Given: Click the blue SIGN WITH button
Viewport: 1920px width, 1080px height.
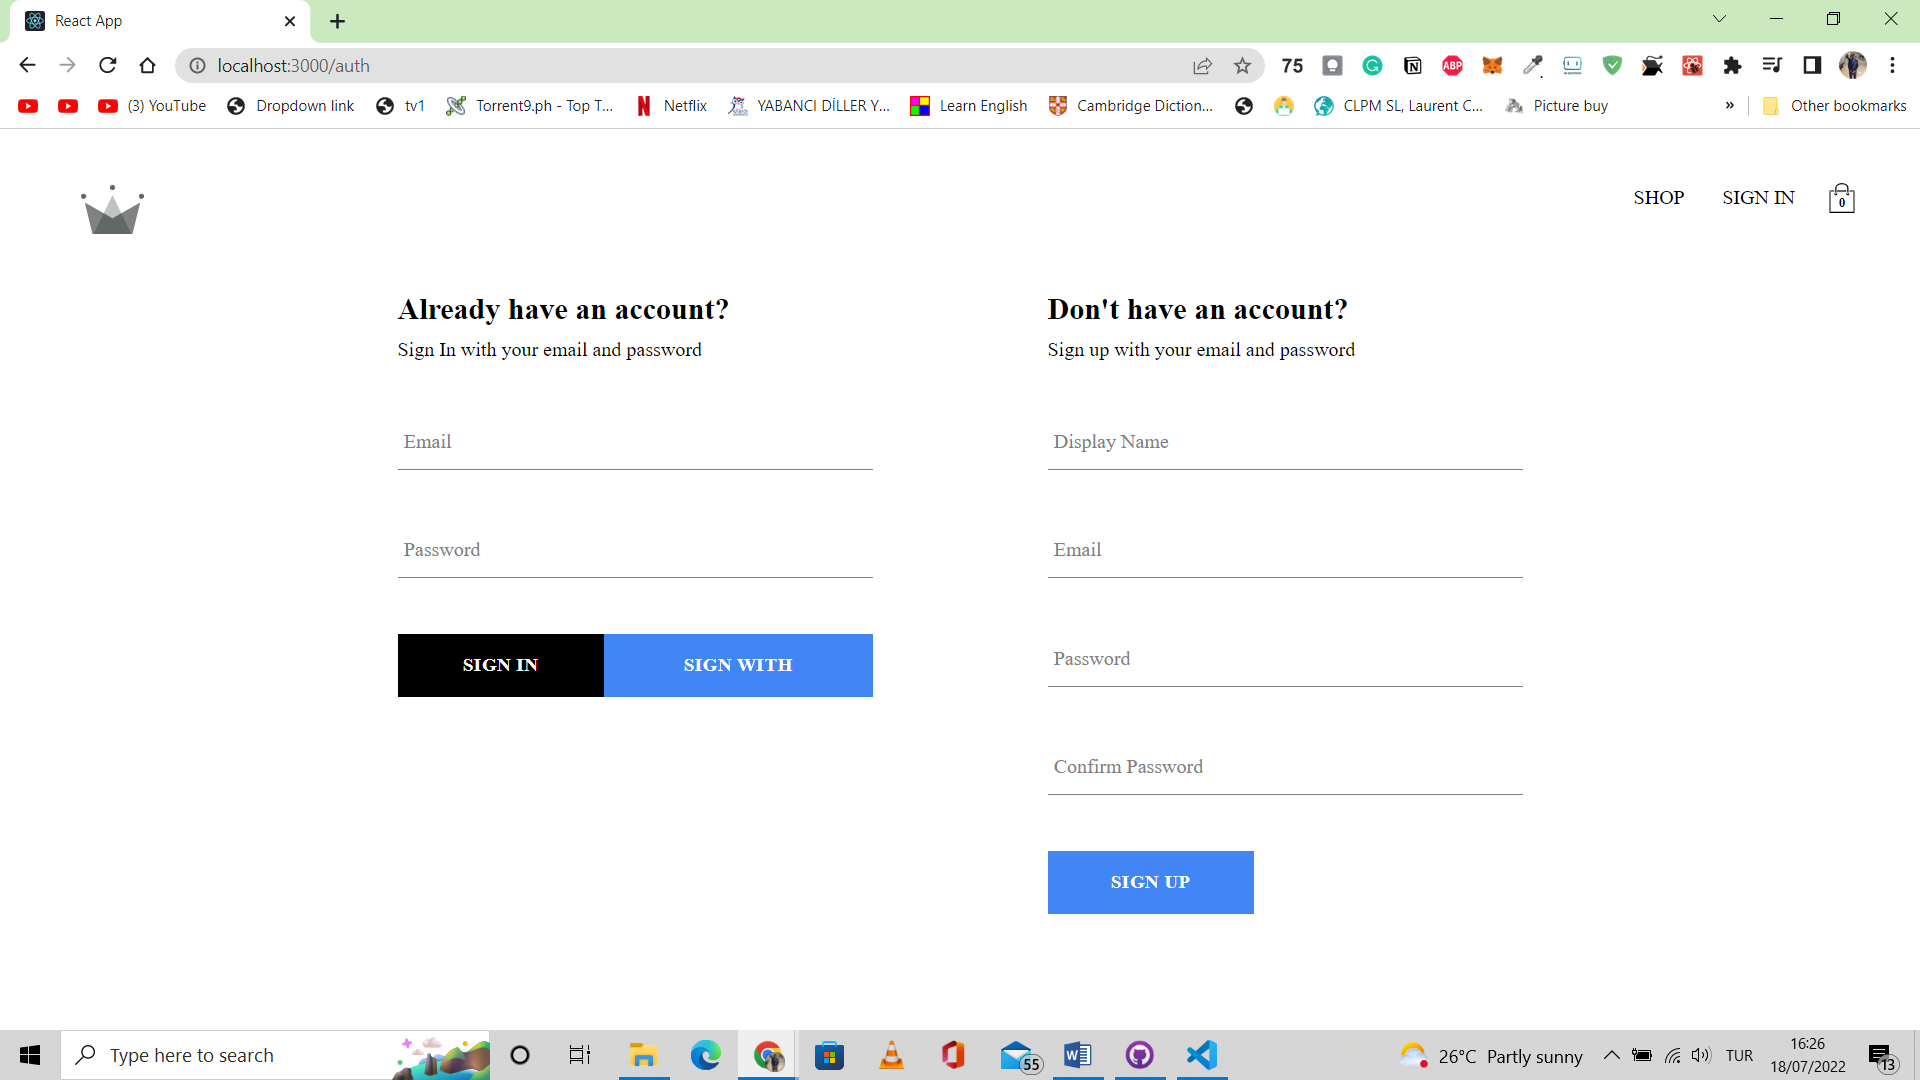Looking at the screenshot, I should pyautogui.click(x=738, y=665).
